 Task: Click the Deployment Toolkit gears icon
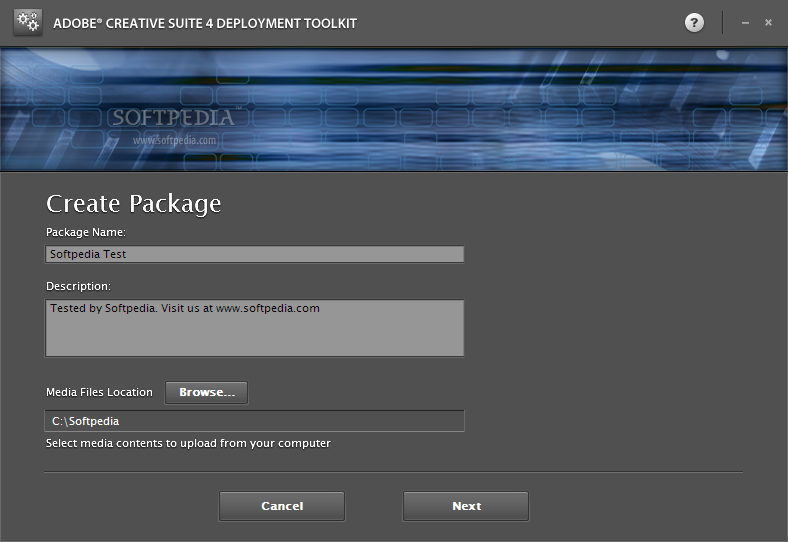(x=28, y=22)
